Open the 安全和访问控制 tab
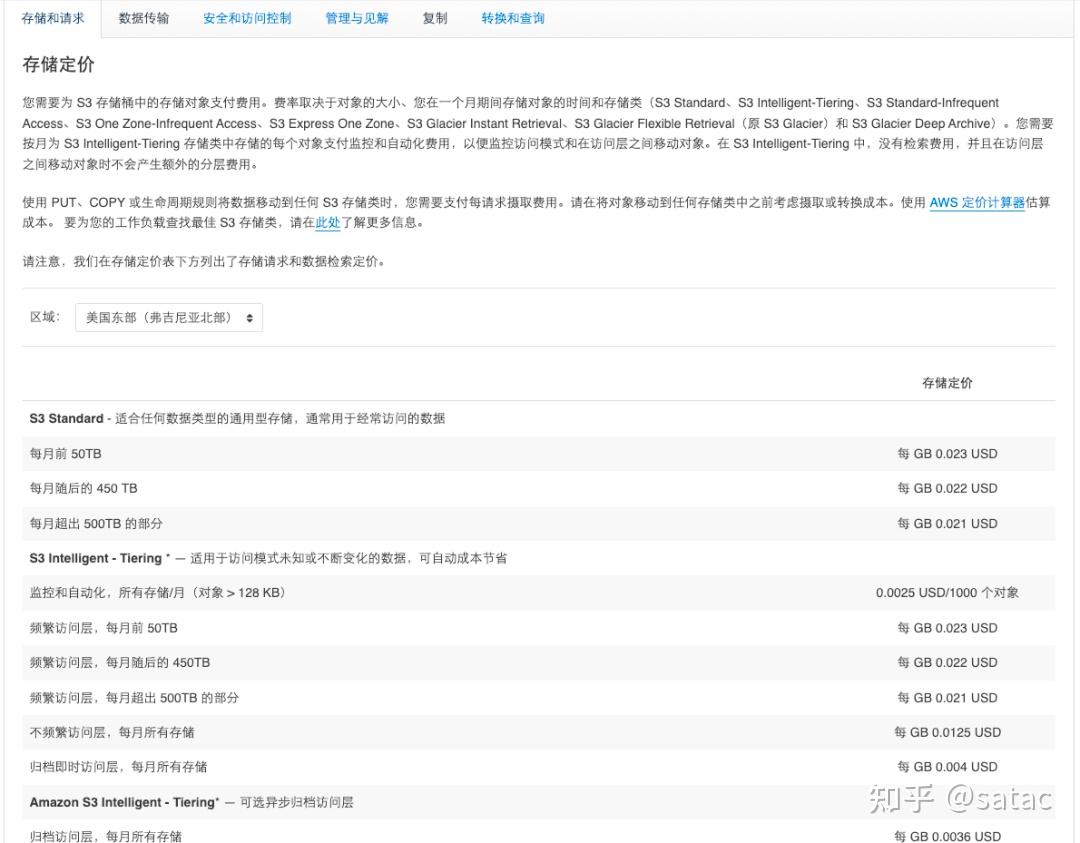 point(246,17)
